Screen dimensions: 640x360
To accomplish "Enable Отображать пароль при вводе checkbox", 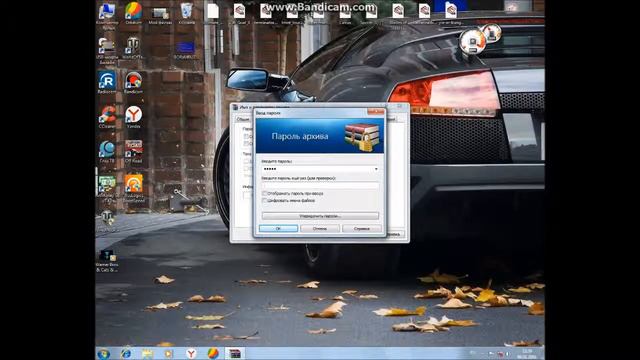I will (x=264, y=193).
